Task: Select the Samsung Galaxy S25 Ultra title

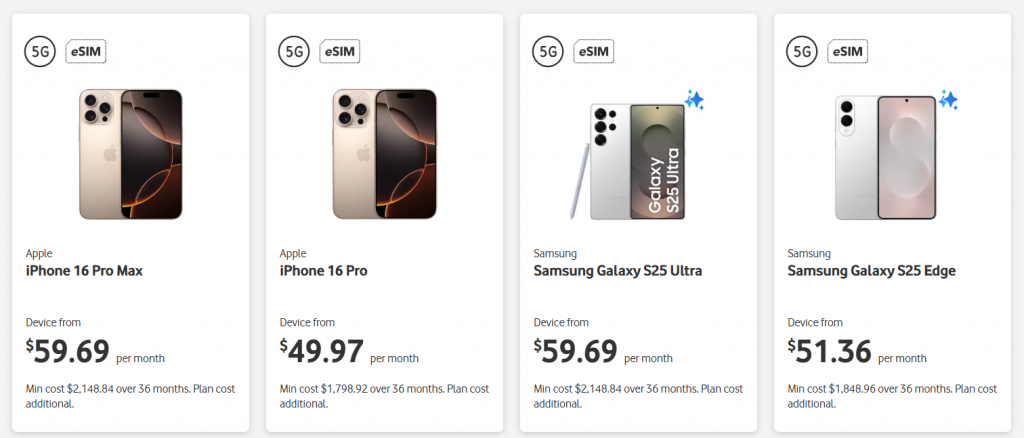Action: (618, 270)
